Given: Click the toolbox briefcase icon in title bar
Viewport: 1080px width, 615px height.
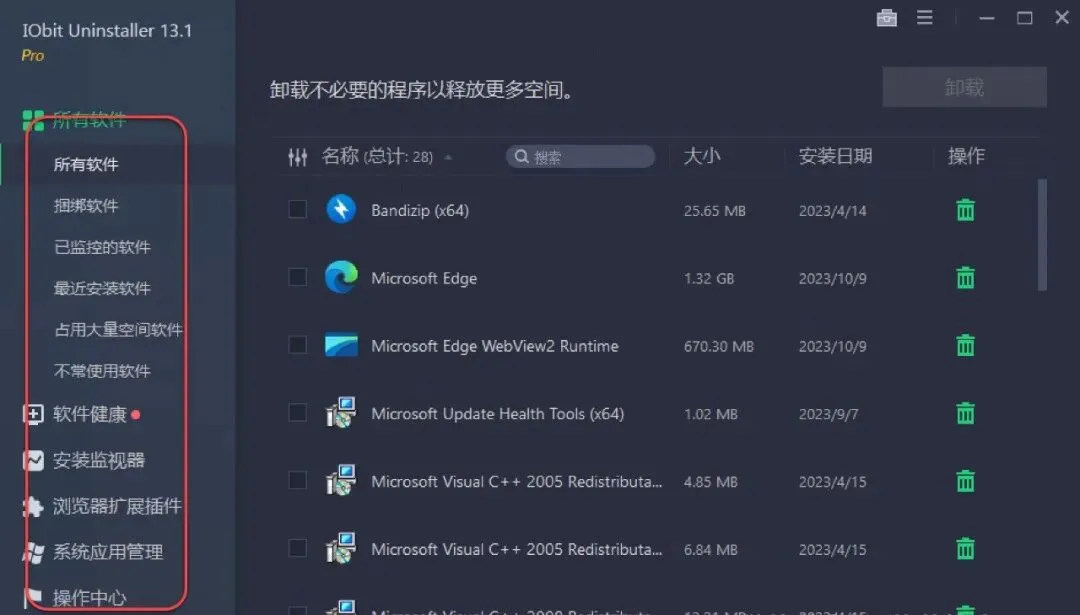Looking at the screenshot, I should tap(886, 18).
